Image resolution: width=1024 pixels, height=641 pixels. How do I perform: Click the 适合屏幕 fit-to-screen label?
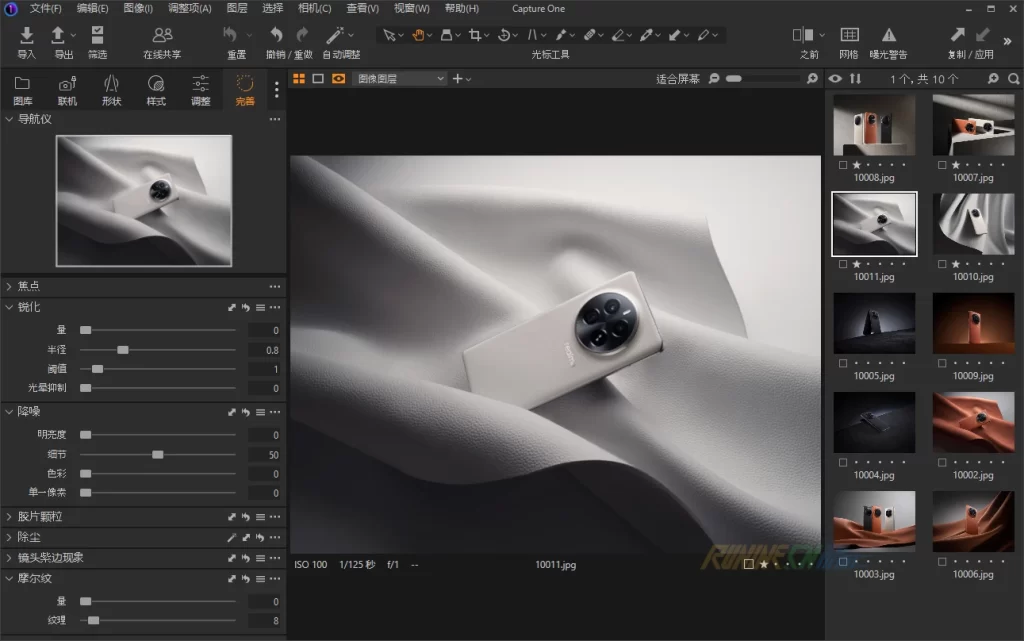678,78
